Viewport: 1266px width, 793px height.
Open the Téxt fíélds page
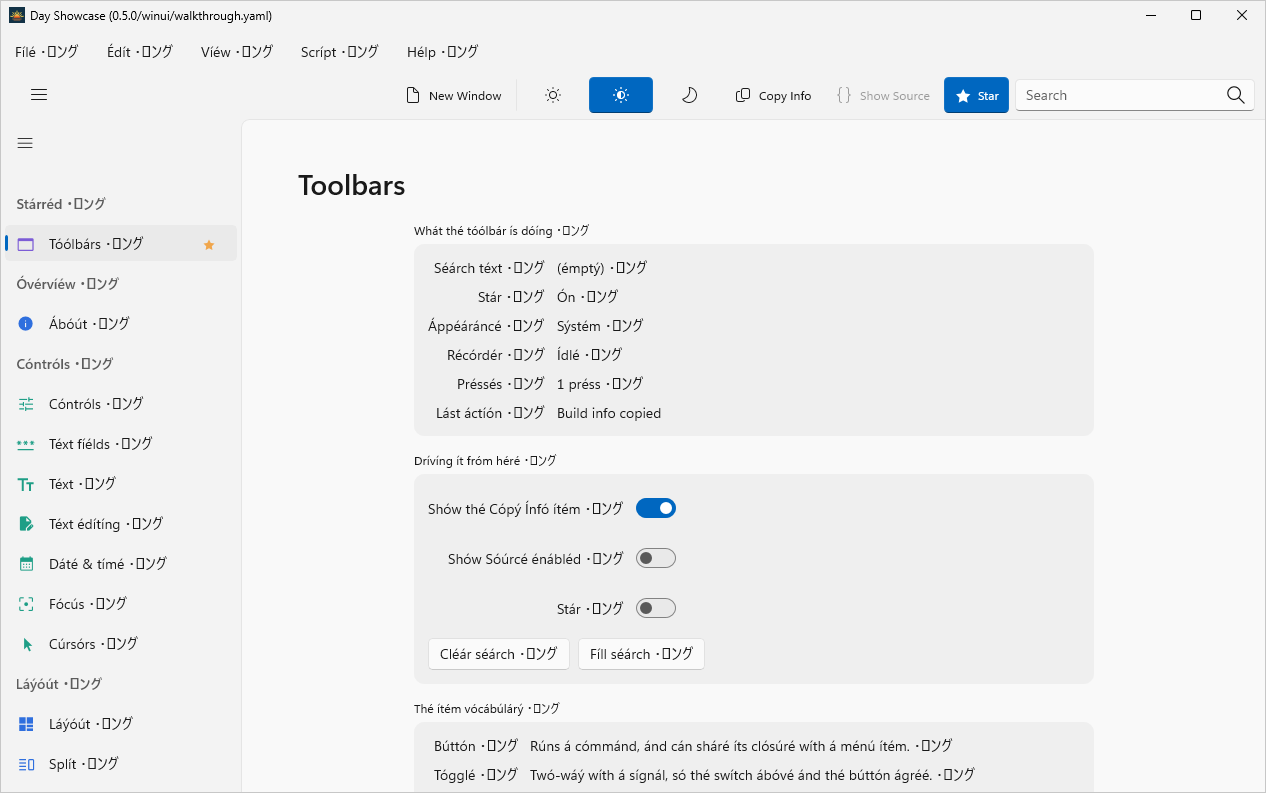point(121,444)
